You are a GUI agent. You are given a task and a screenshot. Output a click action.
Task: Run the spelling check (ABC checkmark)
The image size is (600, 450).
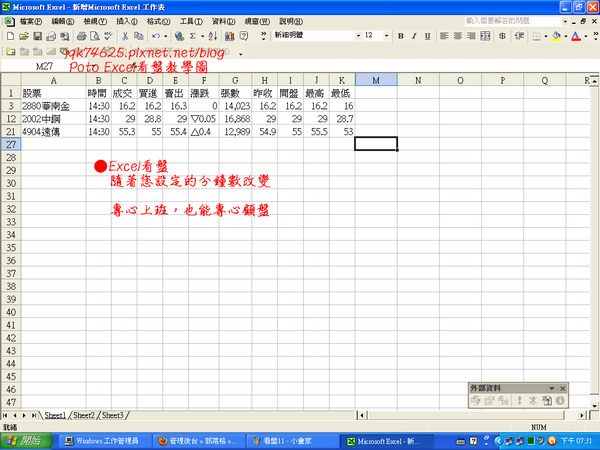click(108, 36)
